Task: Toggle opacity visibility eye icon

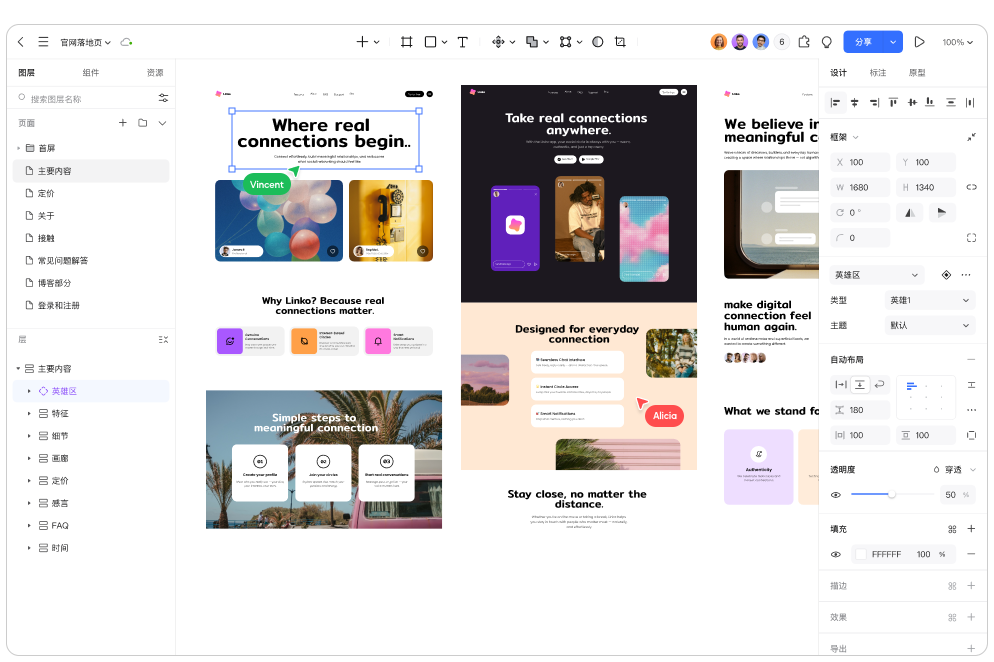Action: click(x=836, y=495)
